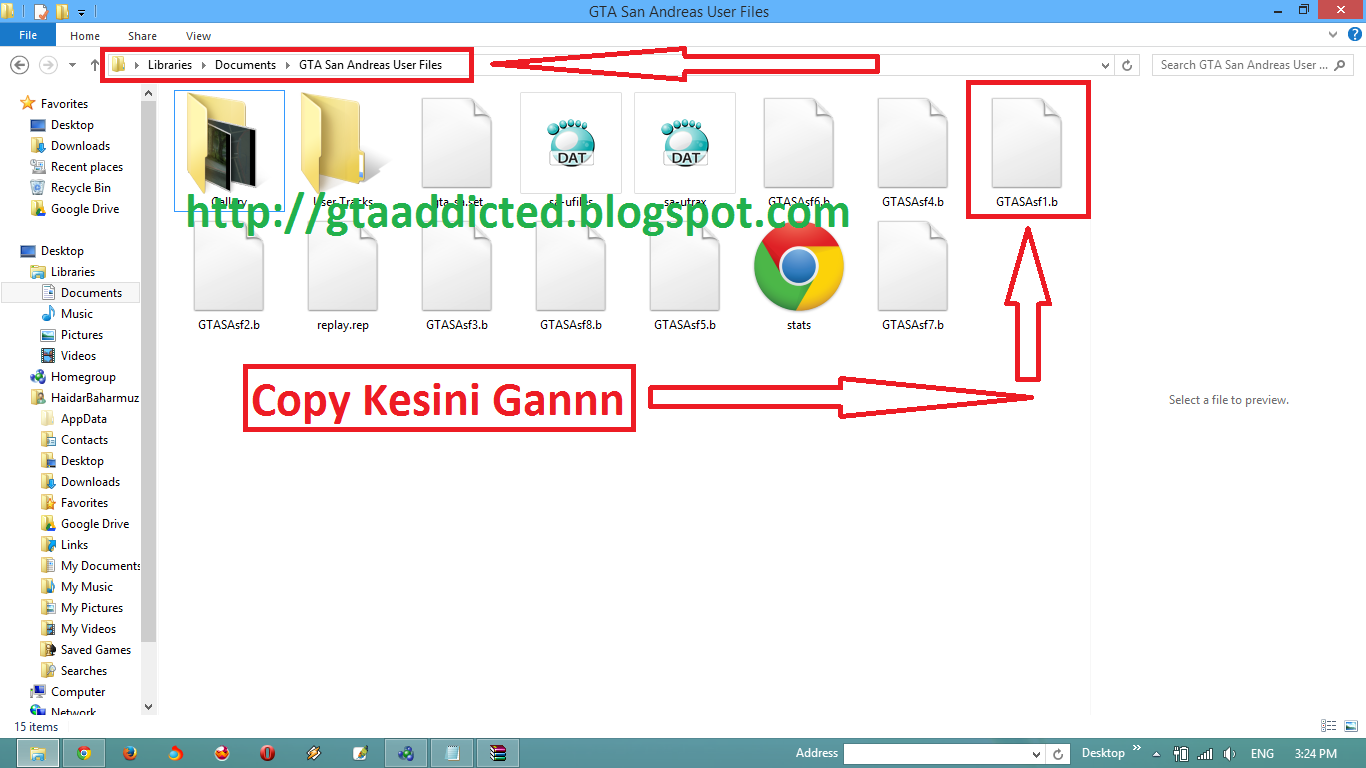1366x768 pixels.
Task: Select Recent places in Favorites
Action: coord(87,167)
